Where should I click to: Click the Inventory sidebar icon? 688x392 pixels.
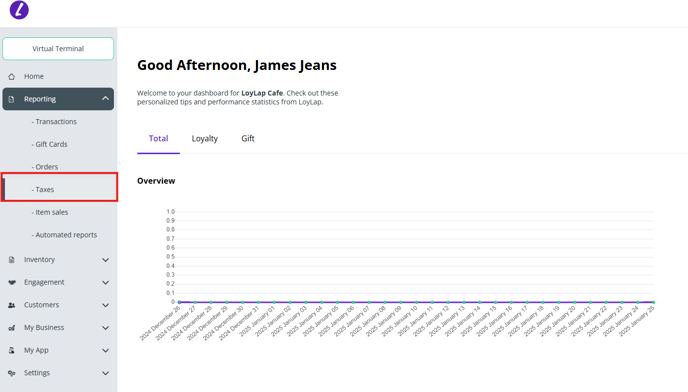coord(11,260)
